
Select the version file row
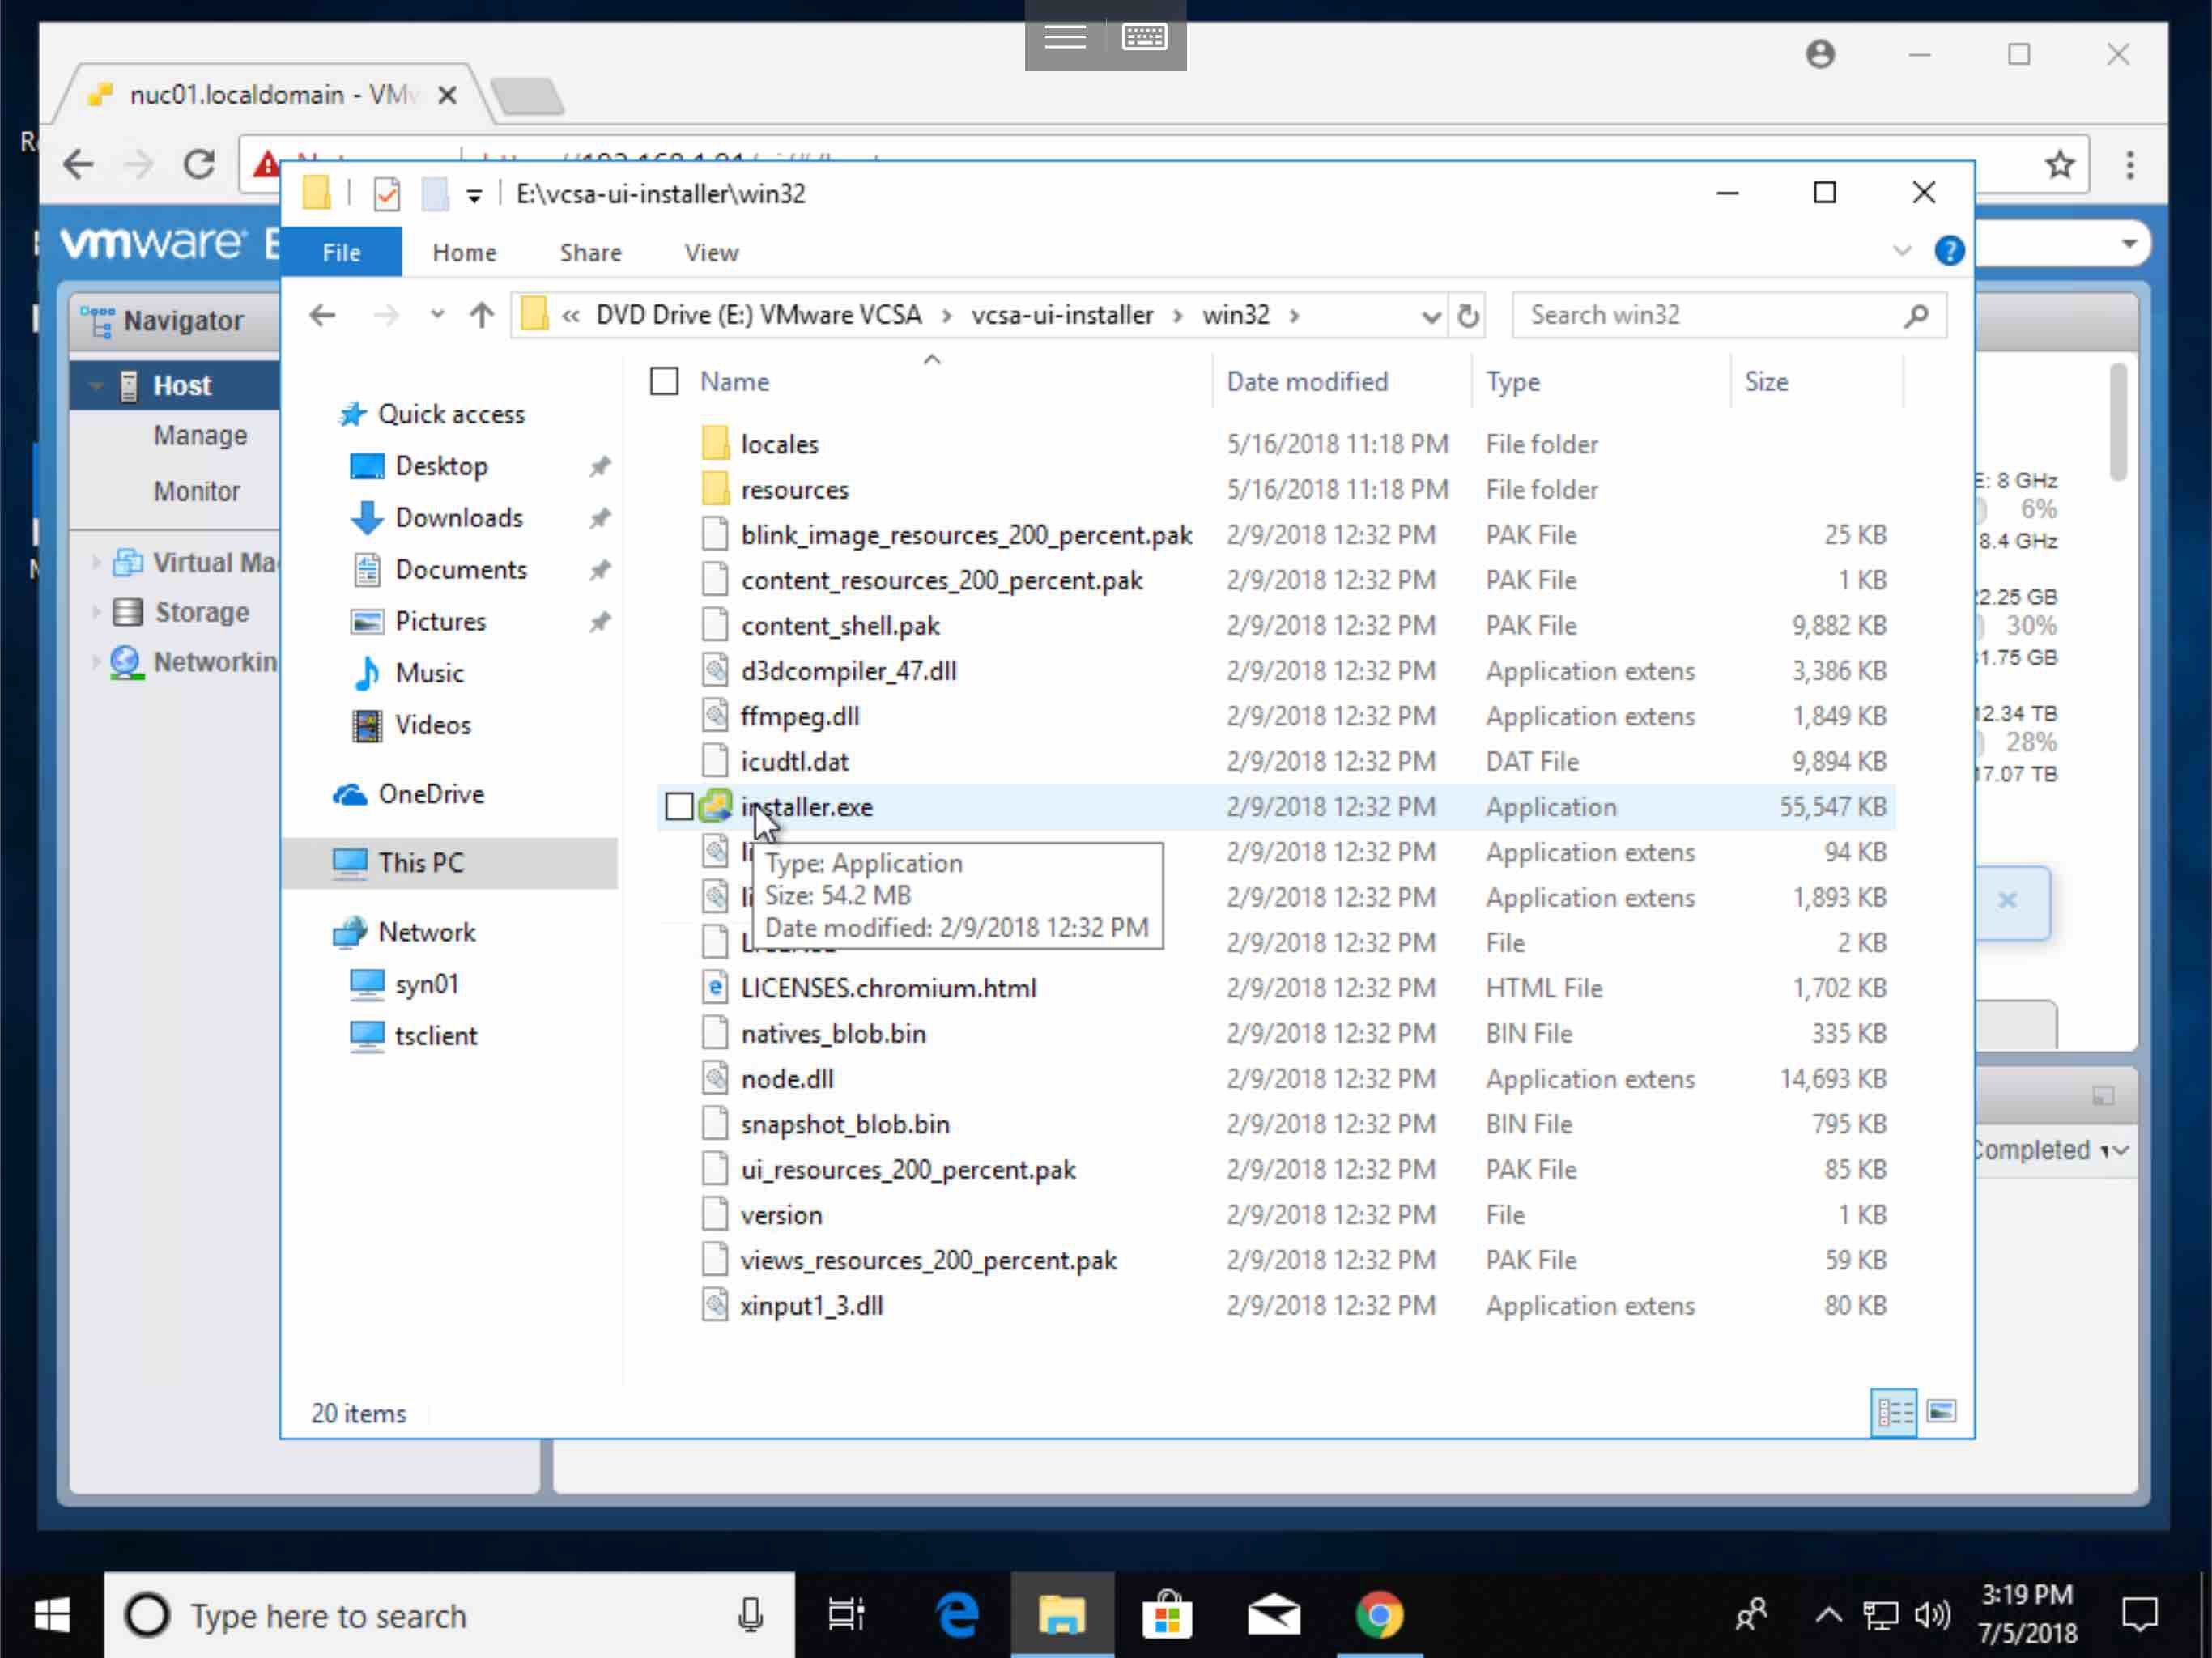pos(1275,1215)
